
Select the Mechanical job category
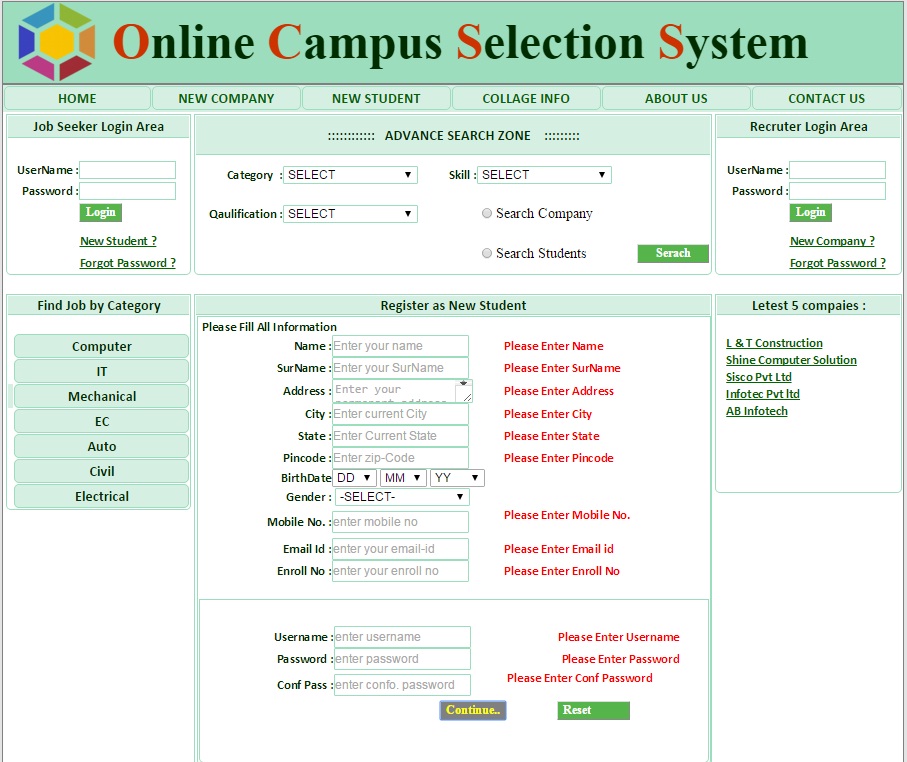(x=101, y=396)
